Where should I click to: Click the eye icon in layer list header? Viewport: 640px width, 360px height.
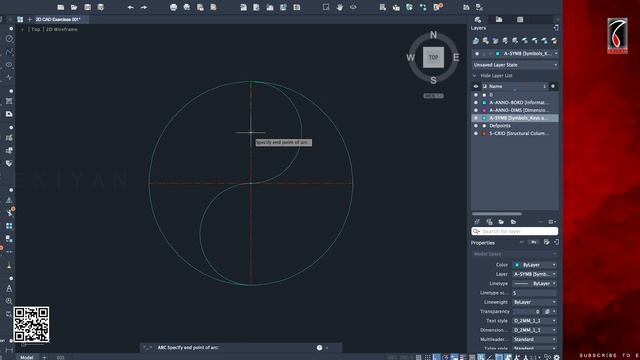(476, 87)
